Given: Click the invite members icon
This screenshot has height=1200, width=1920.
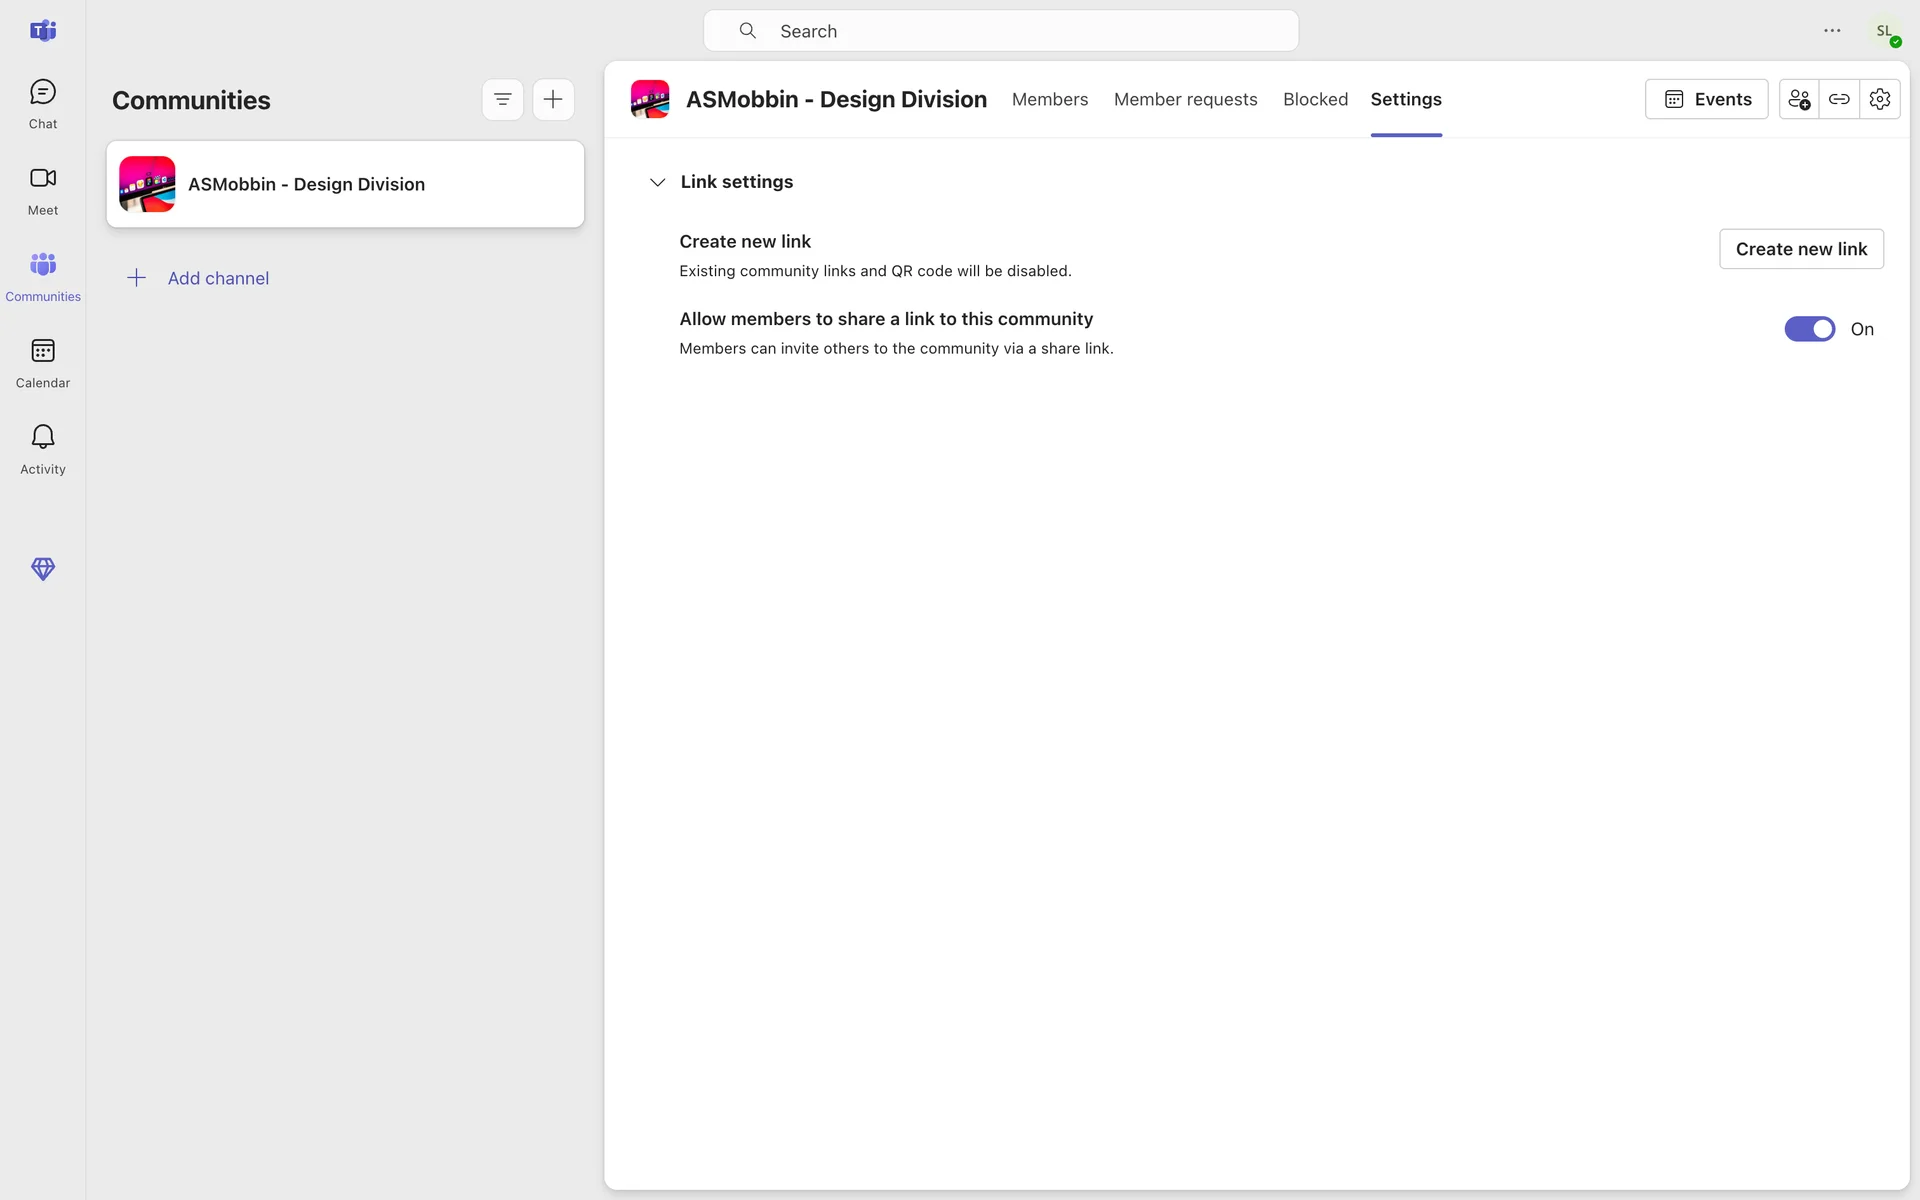Looking at the screenshot, I should pyautogui.click(x=1798, y=99).
